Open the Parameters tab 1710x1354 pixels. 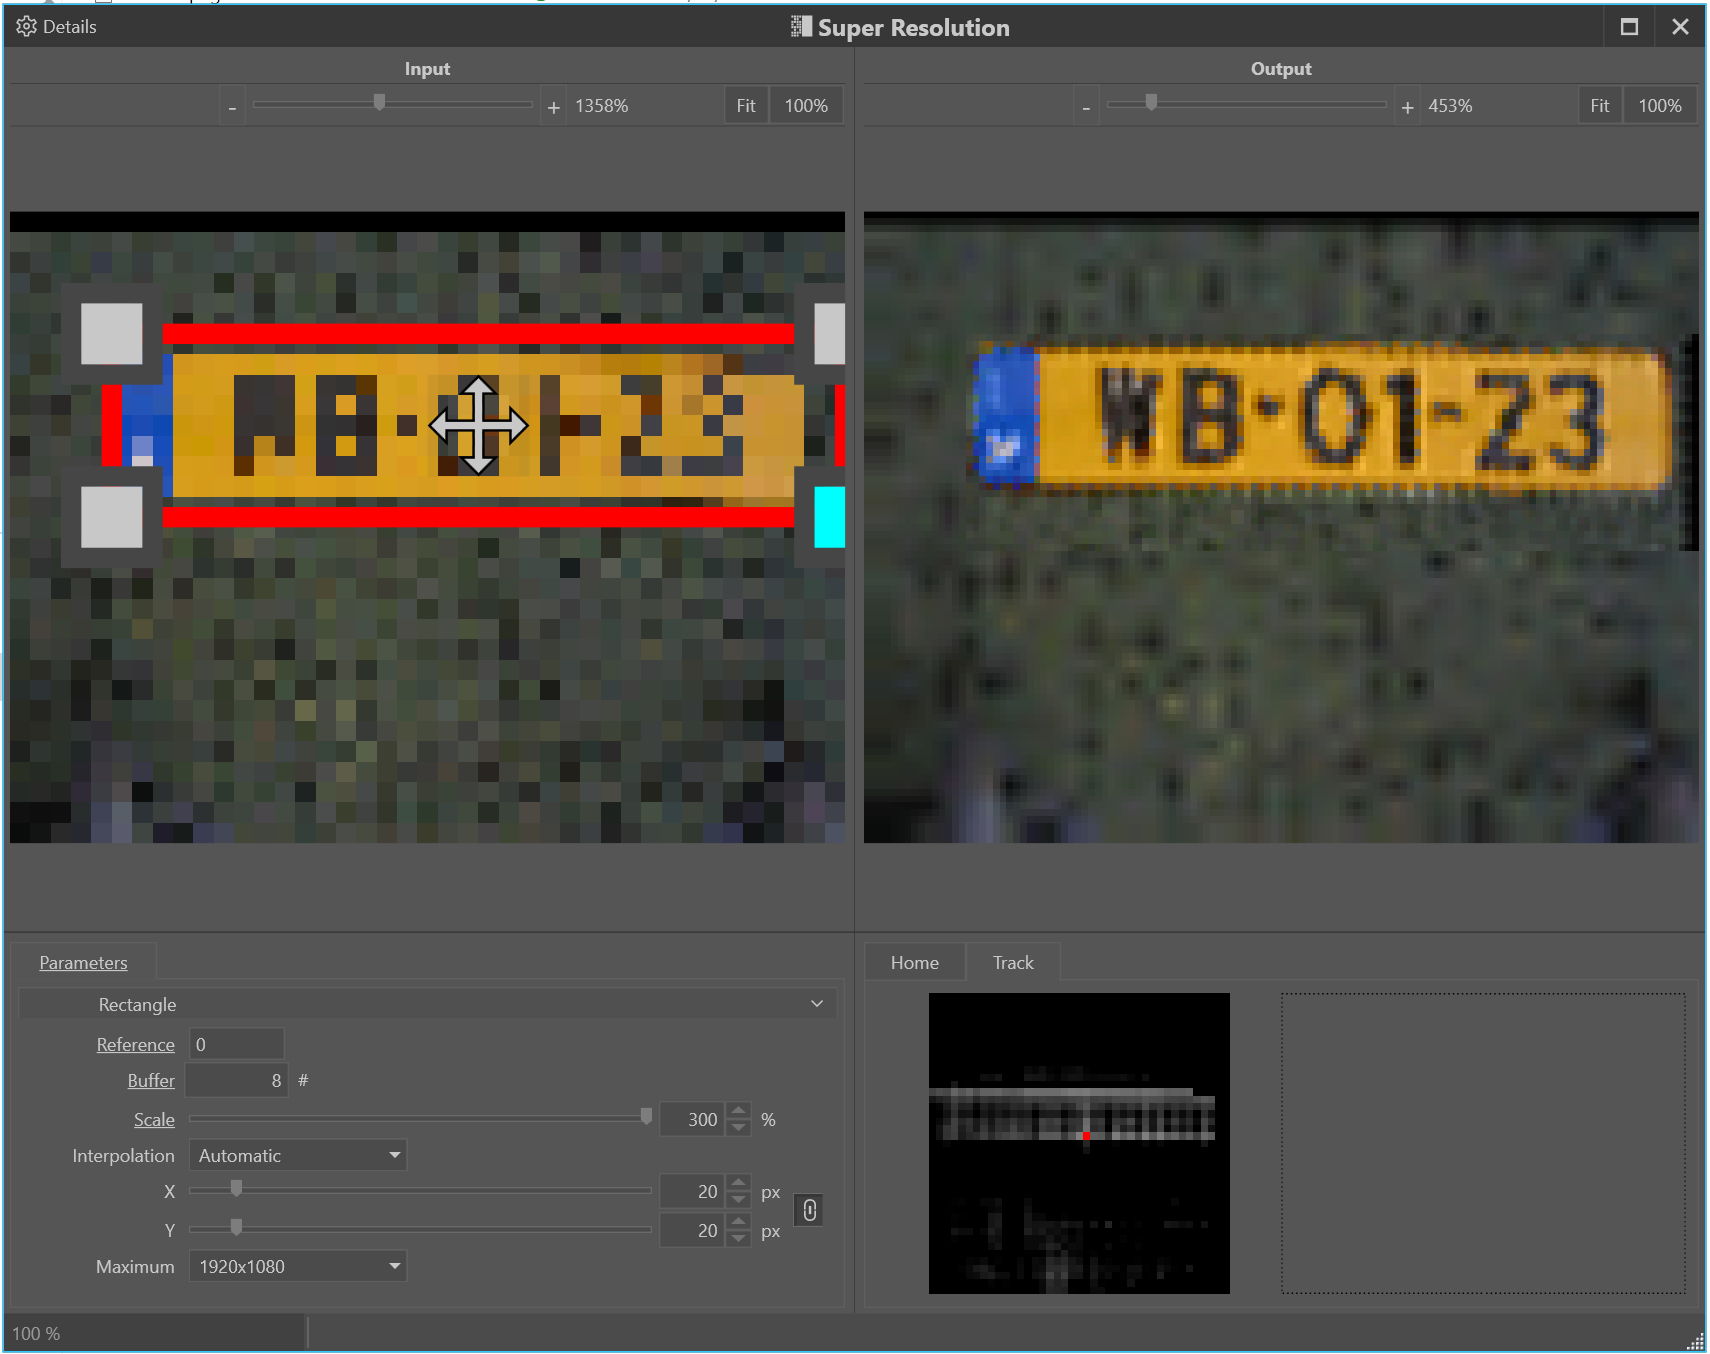(x=83, y=961)
